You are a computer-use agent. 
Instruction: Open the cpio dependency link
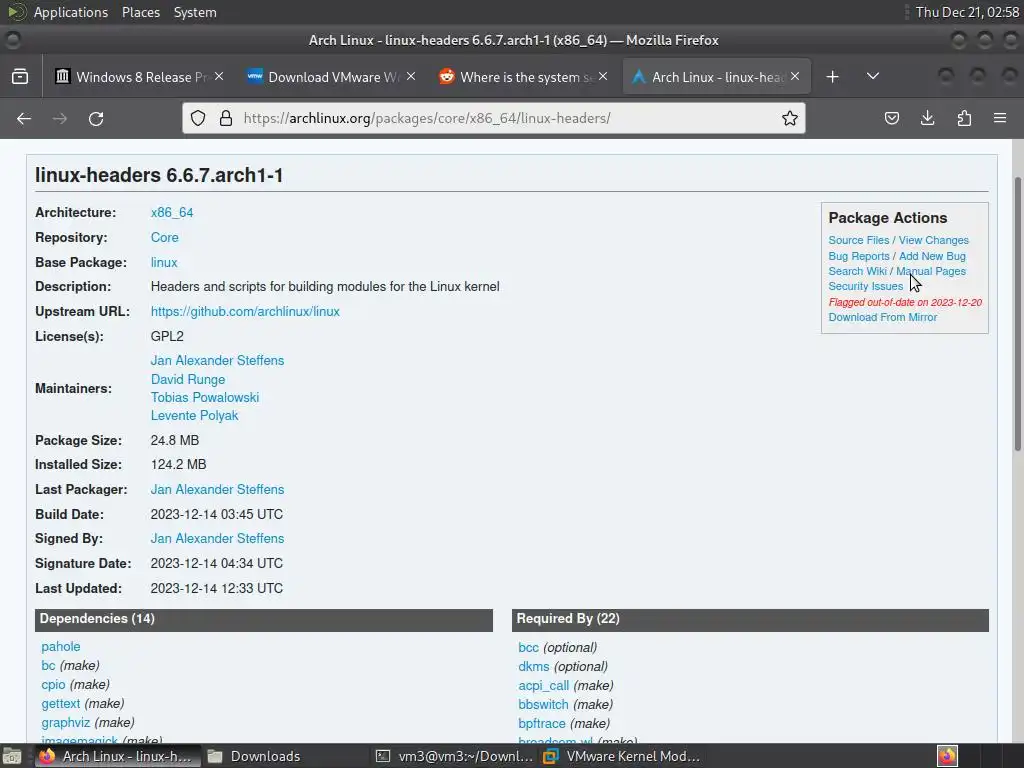[54, 684]
